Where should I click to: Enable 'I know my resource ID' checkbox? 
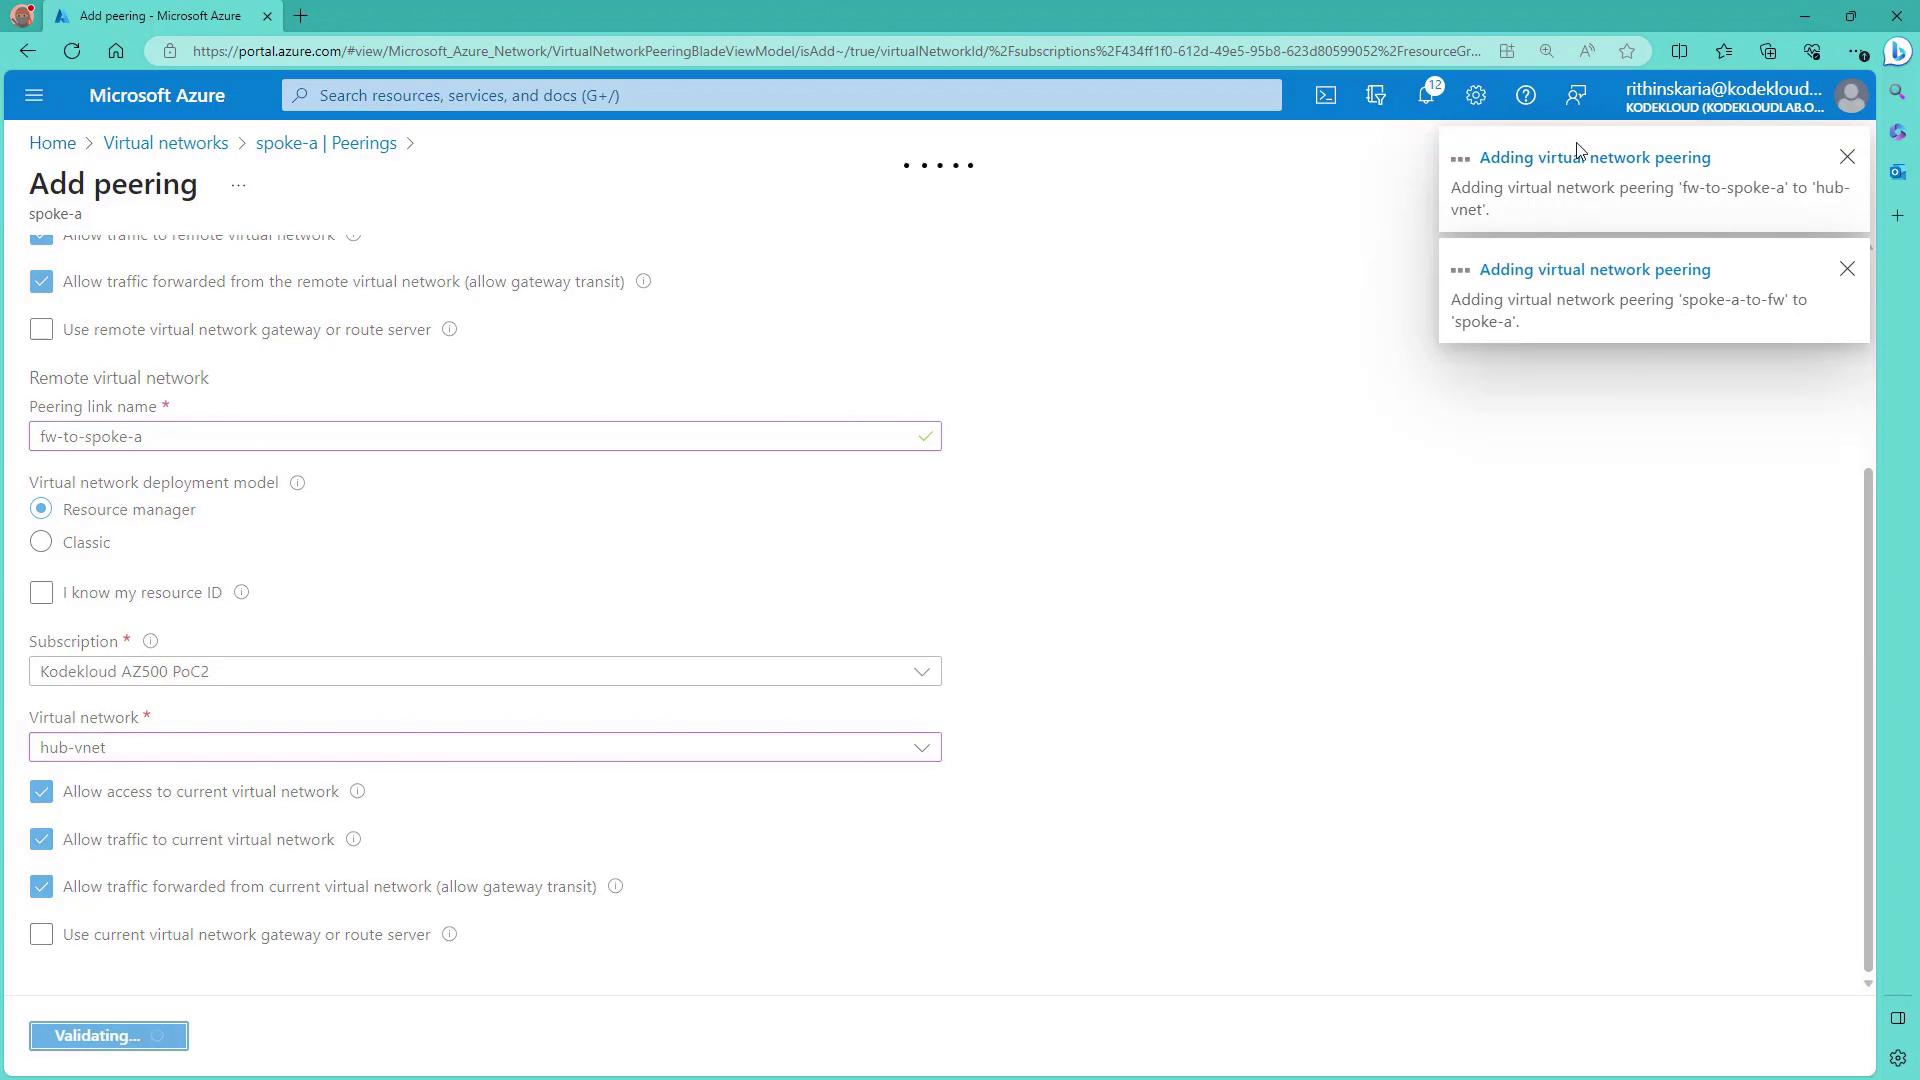(x=41, y=592)
